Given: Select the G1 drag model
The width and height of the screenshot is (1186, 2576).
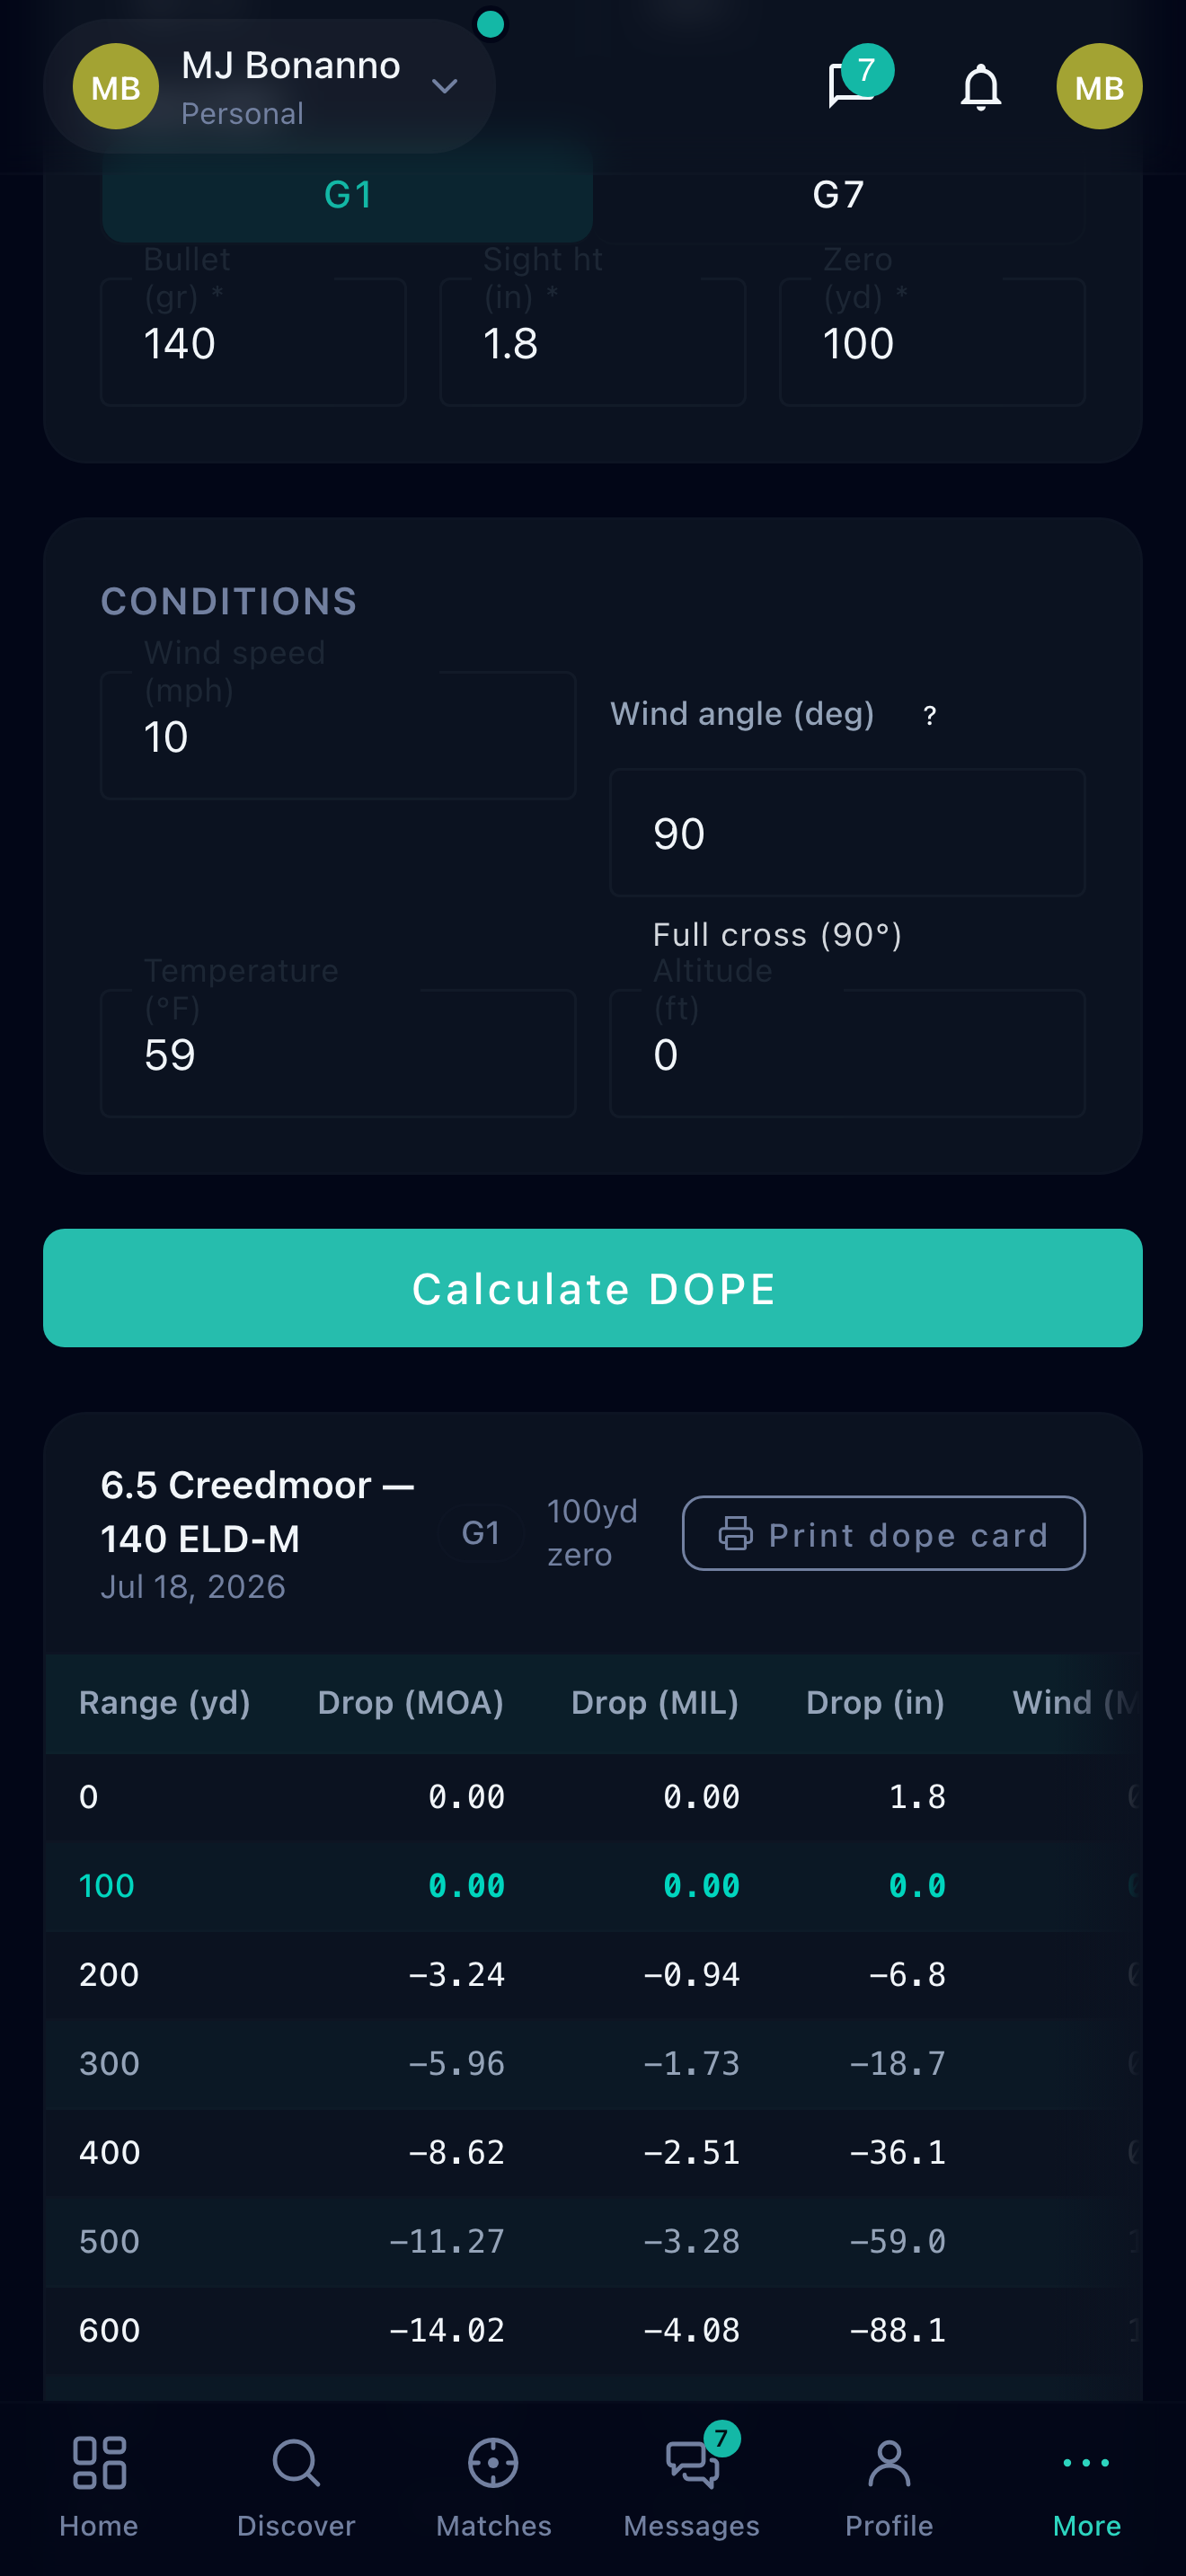Looking at the screenshot, I should 348,194.
